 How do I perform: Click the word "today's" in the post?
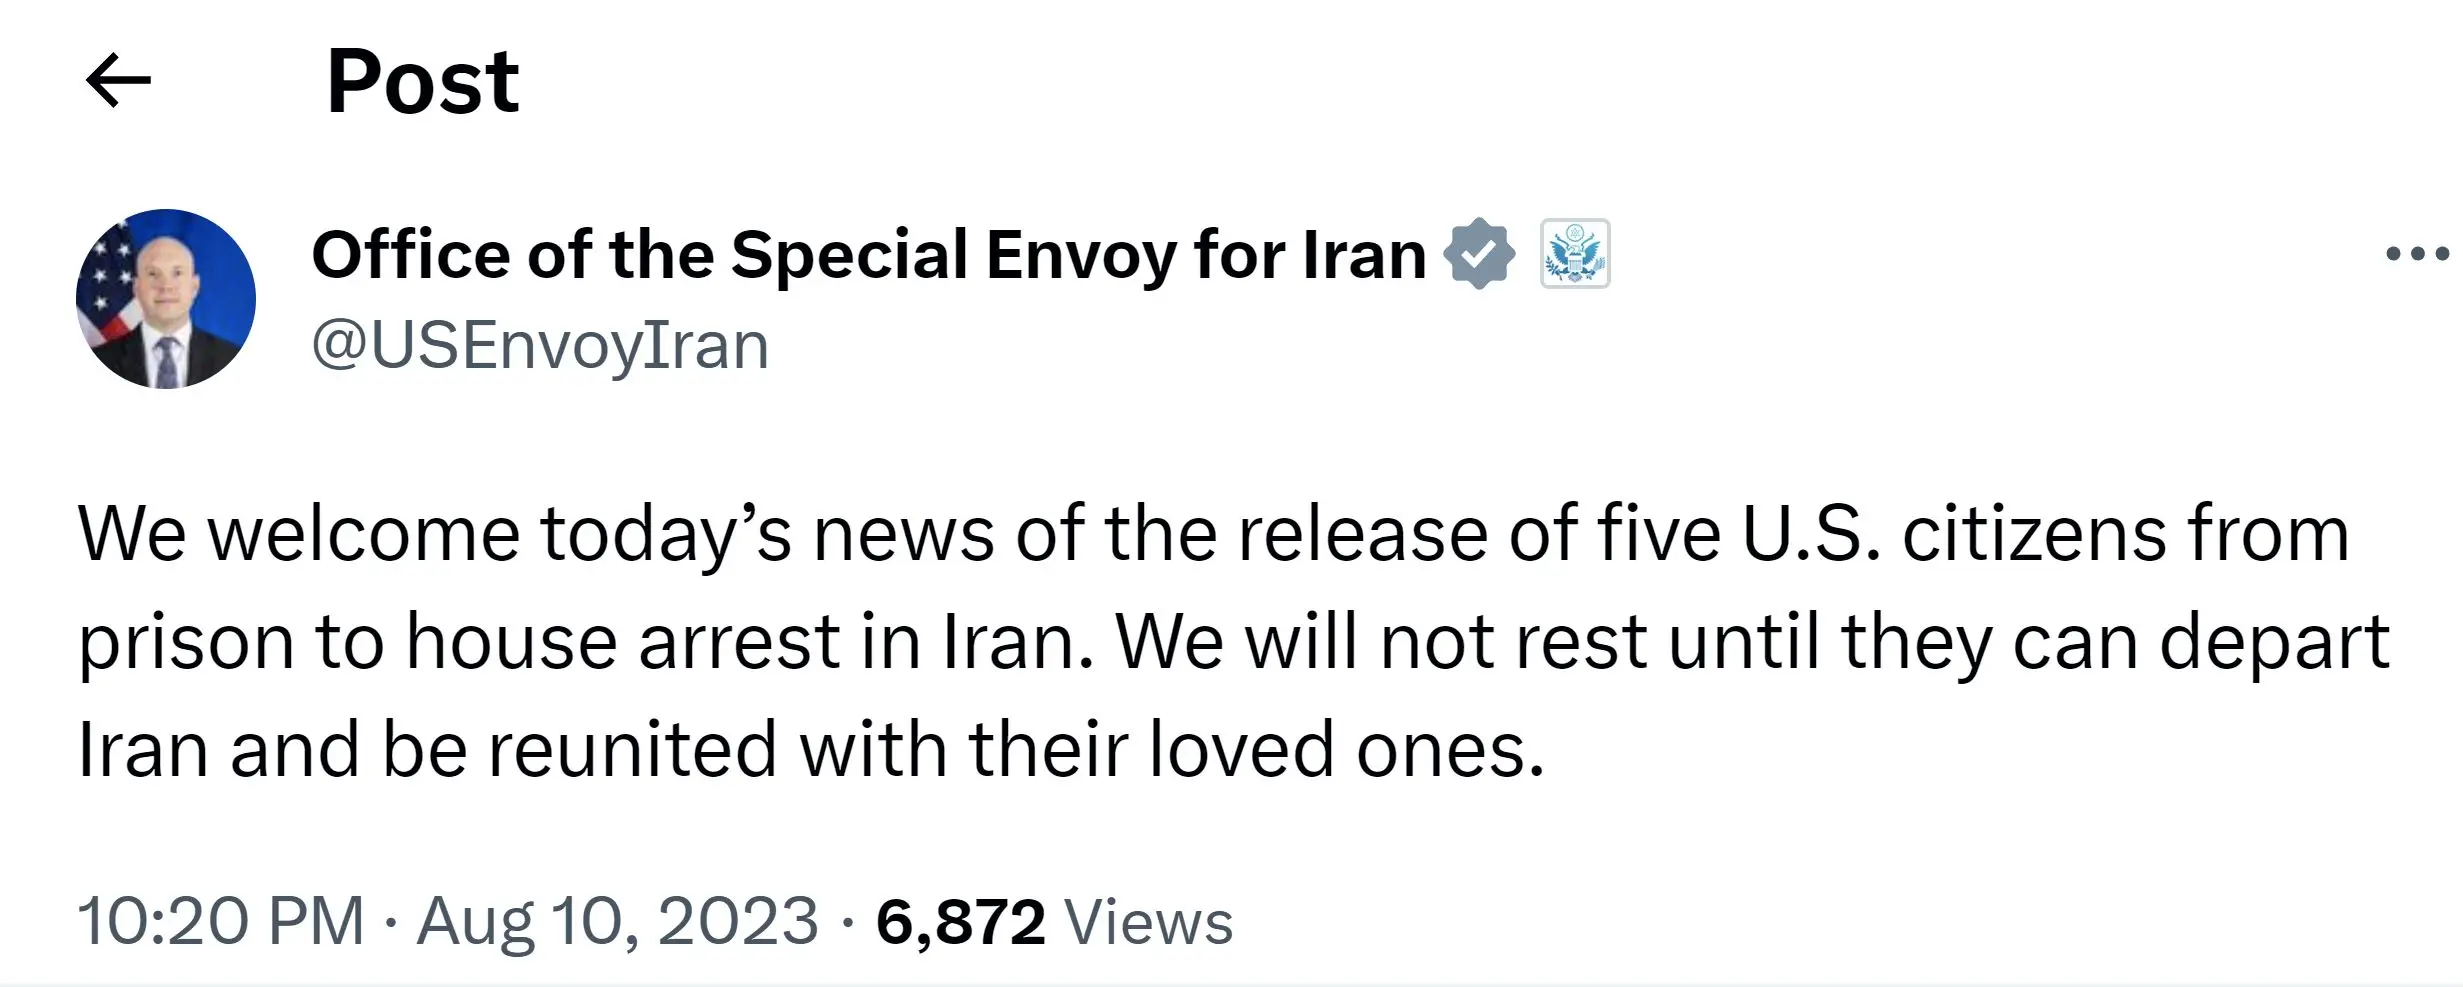[x=666, y=534]
